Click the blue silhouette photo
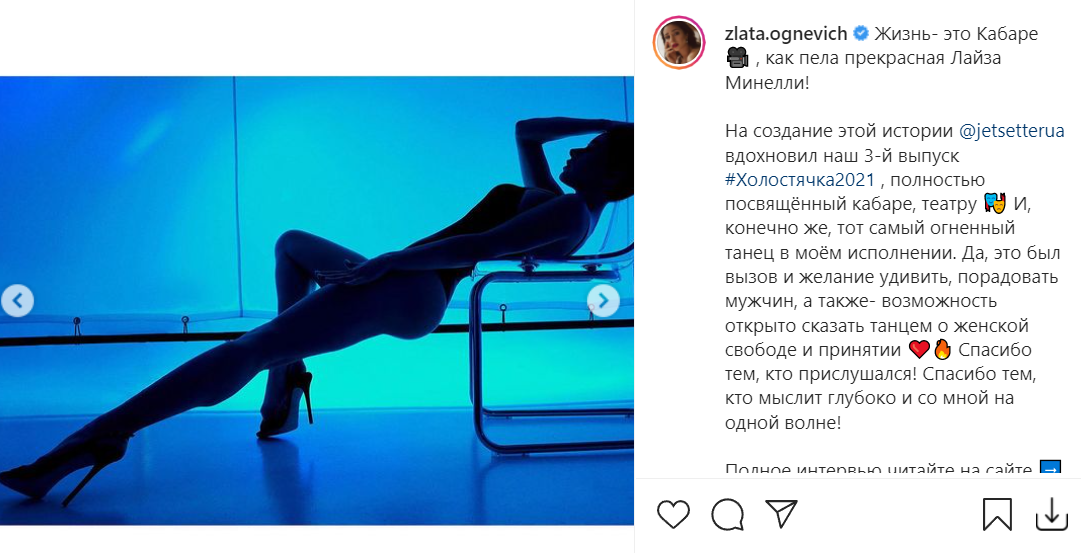Screen dimensions: 1081x553 point(316,301)
